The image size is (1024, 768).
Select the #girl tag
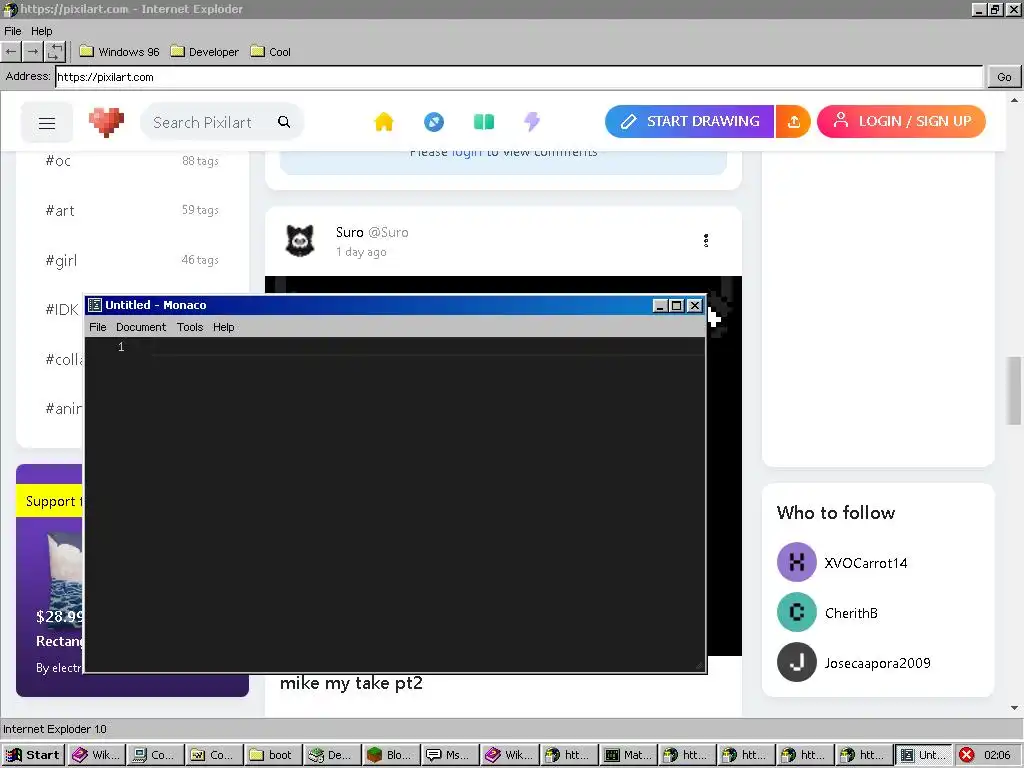click(61, 261)
